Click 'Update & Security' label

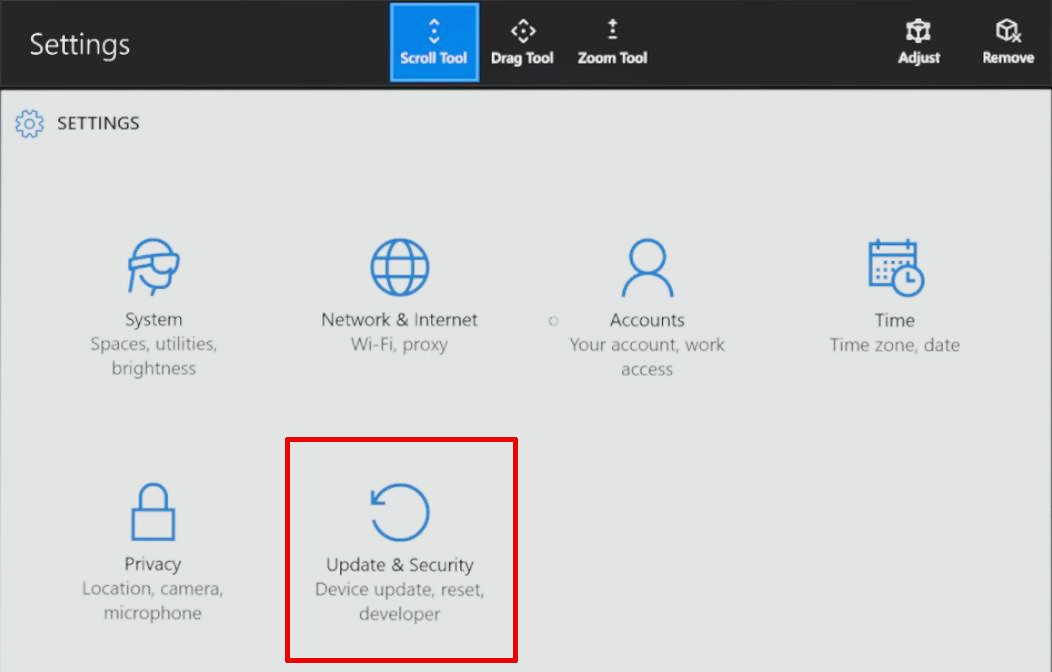[x=399, y=565]
